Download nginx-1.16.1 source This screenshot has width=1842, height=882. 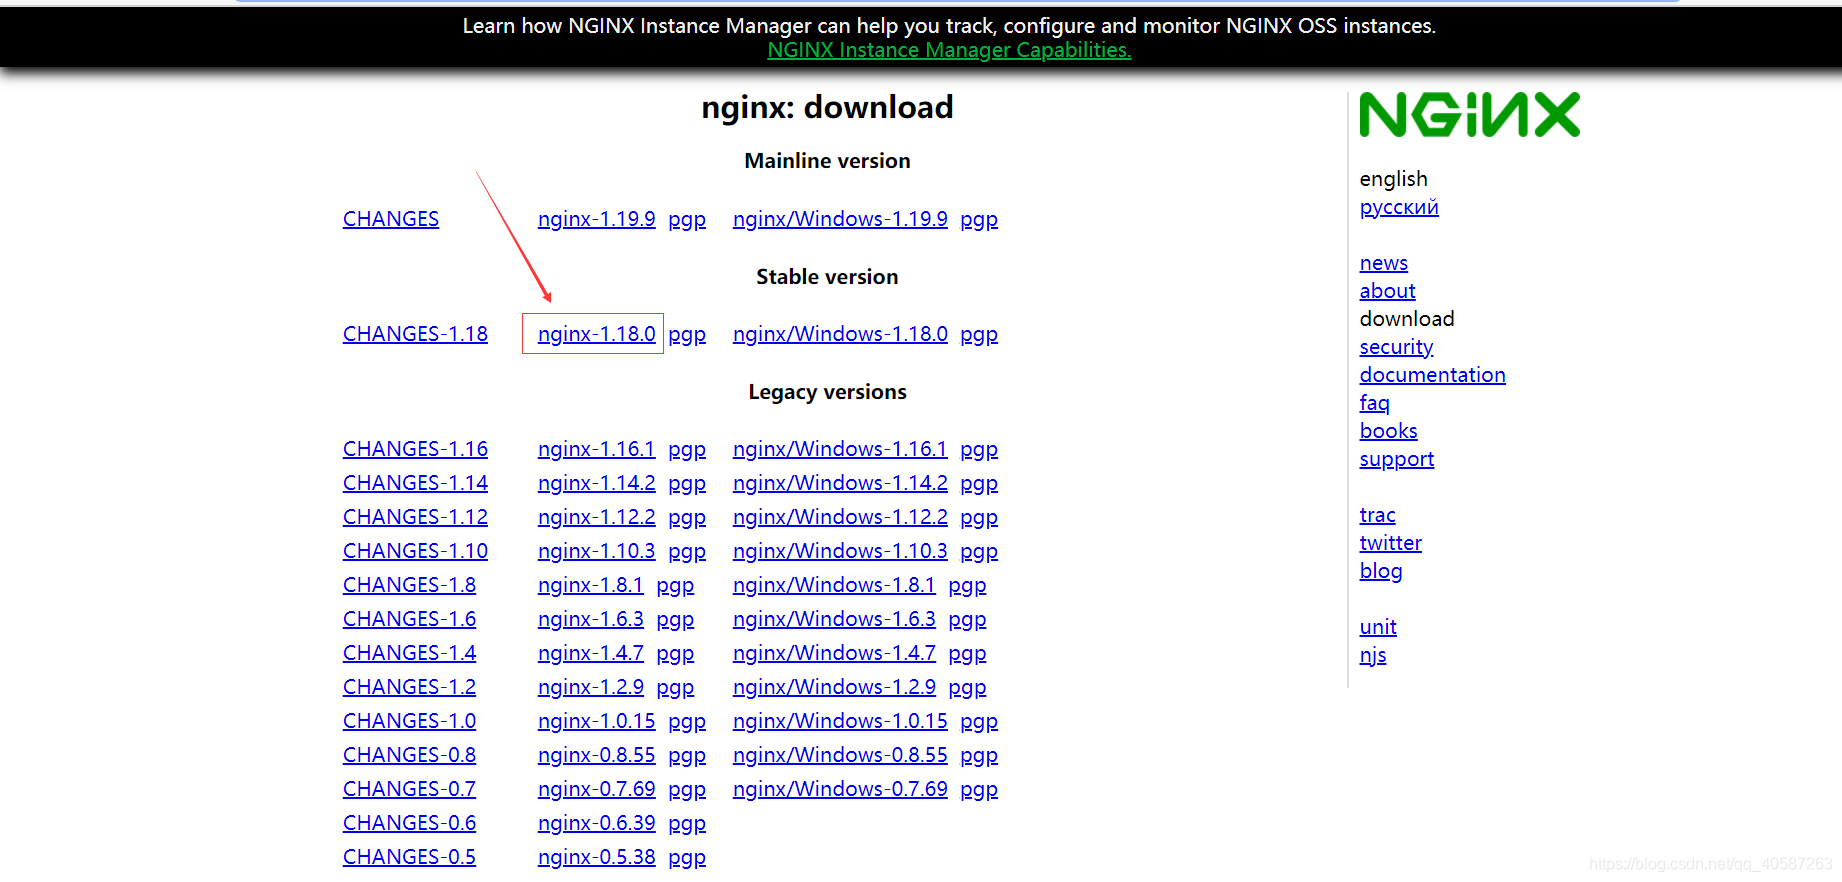click(597, 449)
